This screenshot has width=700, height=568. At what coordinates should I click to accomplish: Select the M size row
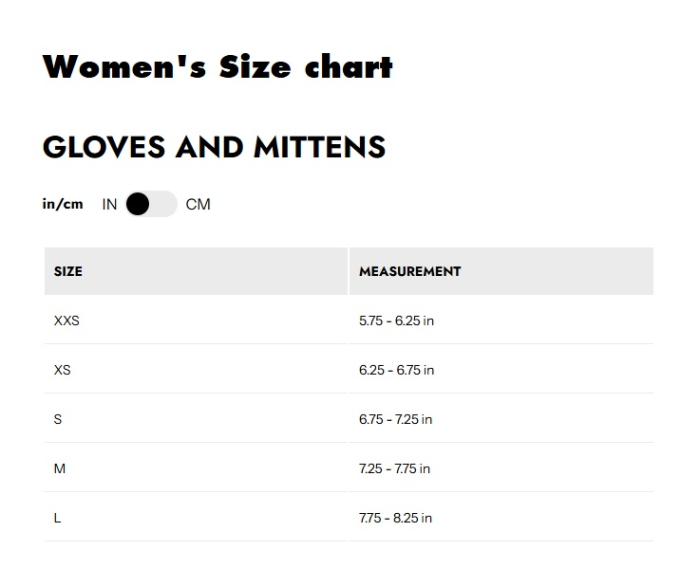[x=349, y=468]
